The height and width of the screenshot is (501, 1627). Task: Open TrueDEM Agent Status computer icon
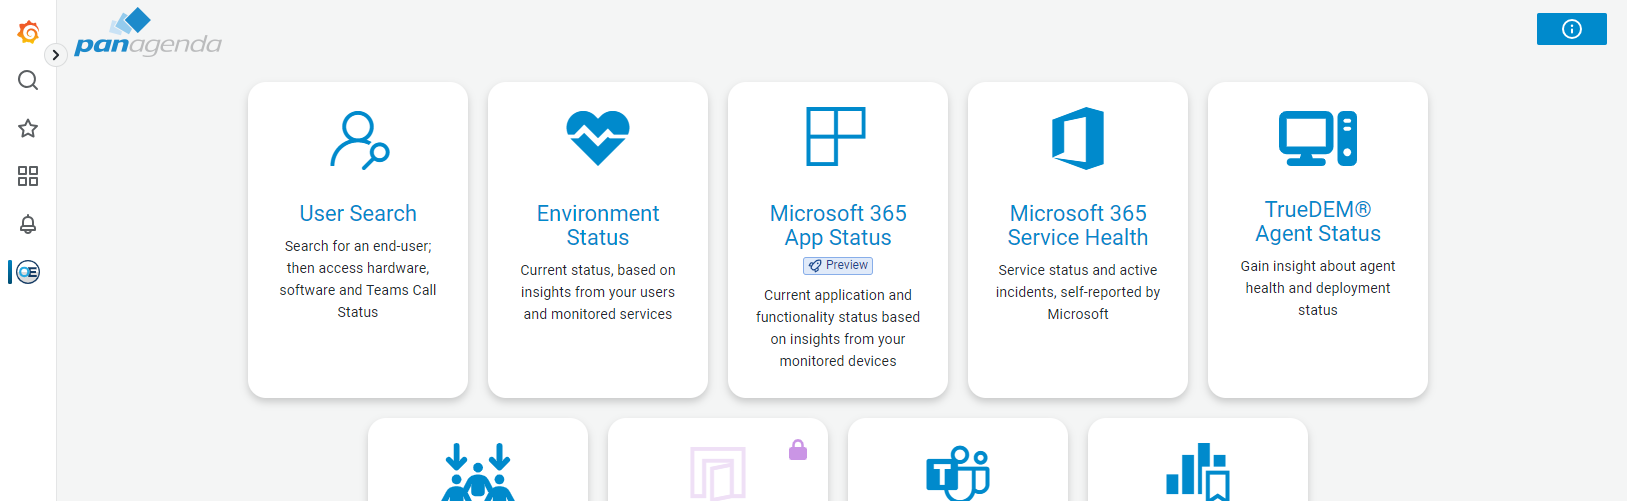1318,138
